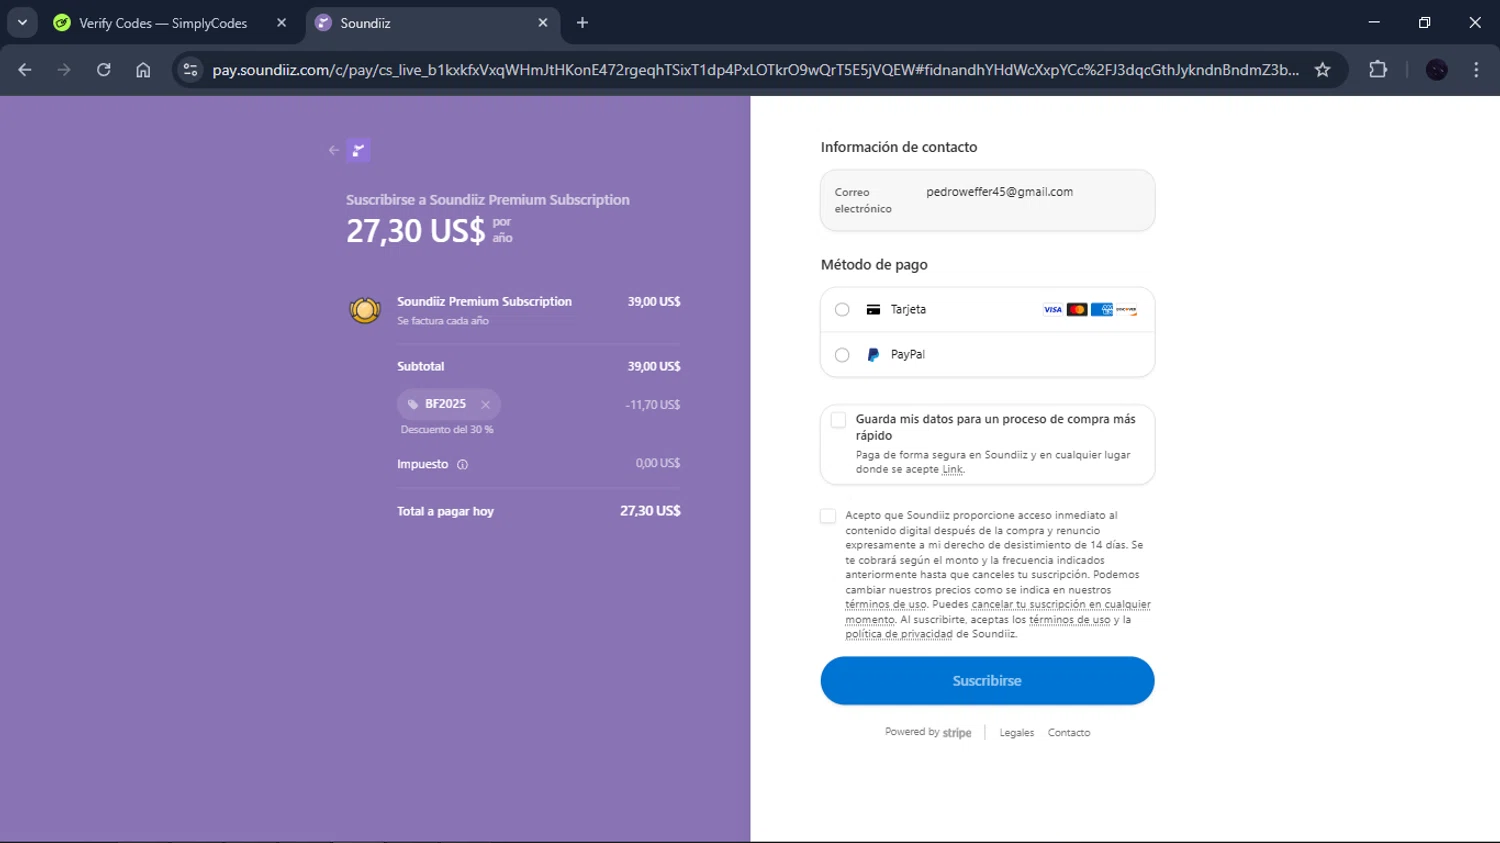Image resolution: width=1500 pixels, height=843 pixels.
Task: Select PayPal payment method
Action: (x=842, y=355)
